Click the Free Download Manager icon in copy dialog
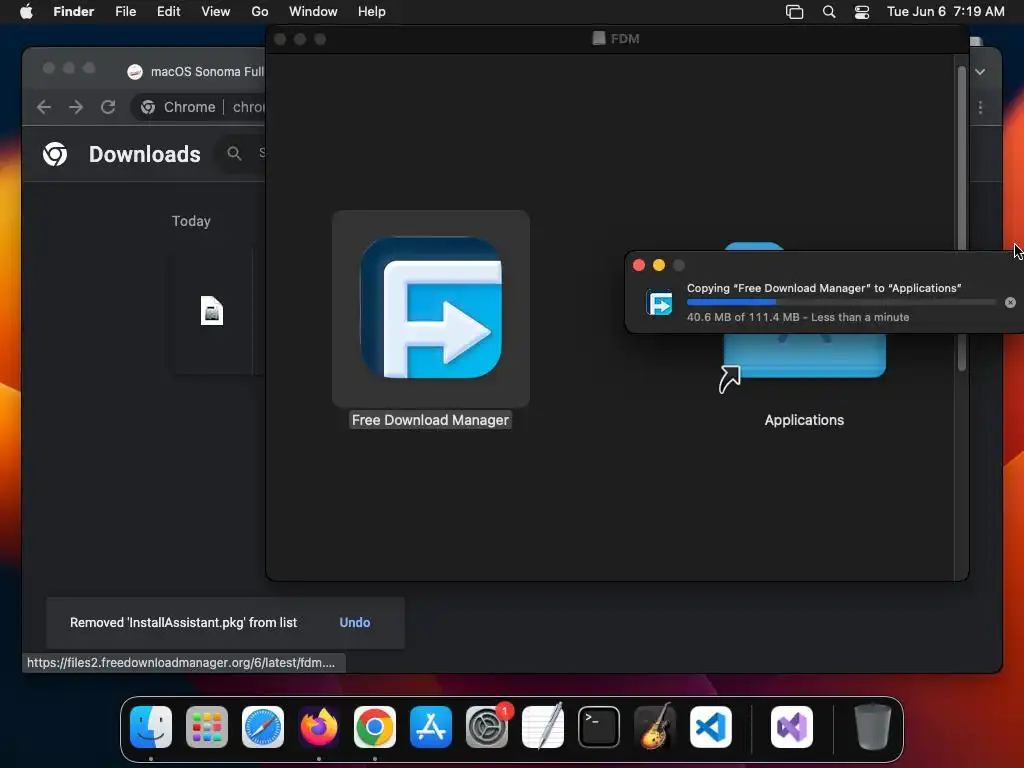Image resolution: width=1024 pixels, height=768 pixels. point(659,303)
